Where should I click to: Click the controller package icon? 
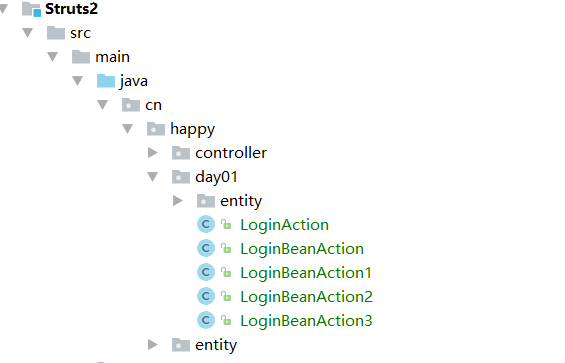coord(181,153)
